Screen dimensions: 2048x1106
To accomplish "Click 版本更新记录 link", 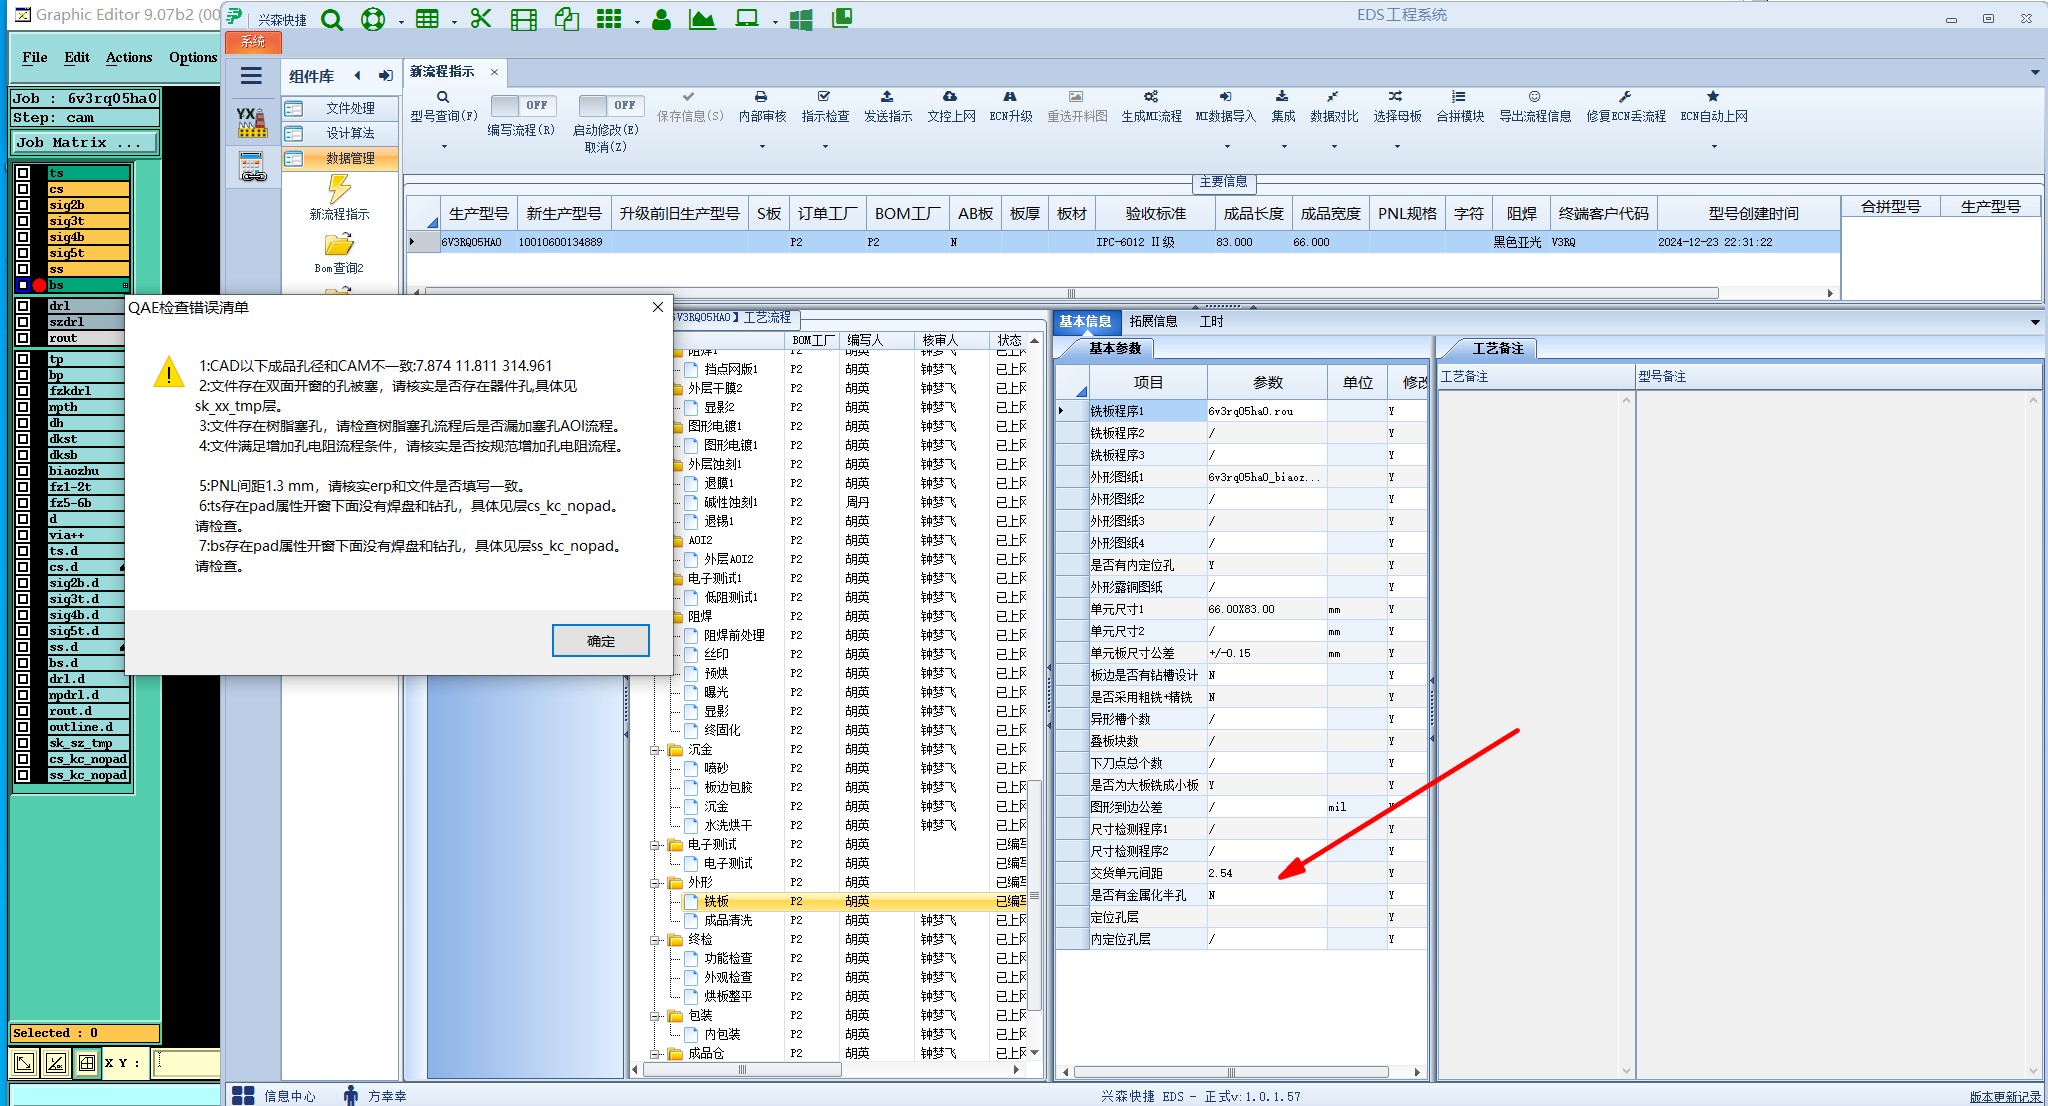I will point(2004,1097).
